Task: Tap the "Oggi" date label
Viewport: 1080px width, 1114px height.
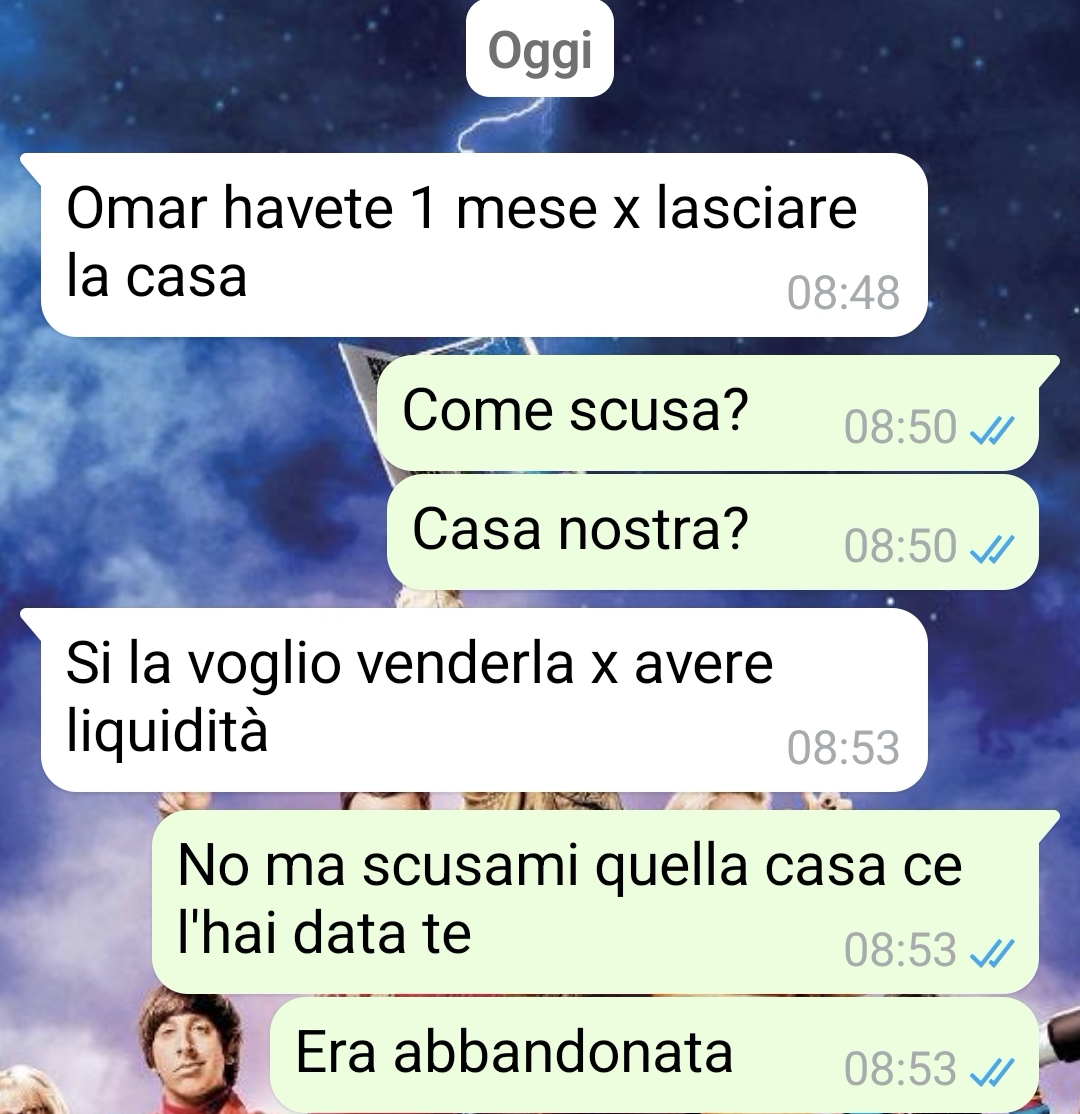Action: [x=539, y=48]
